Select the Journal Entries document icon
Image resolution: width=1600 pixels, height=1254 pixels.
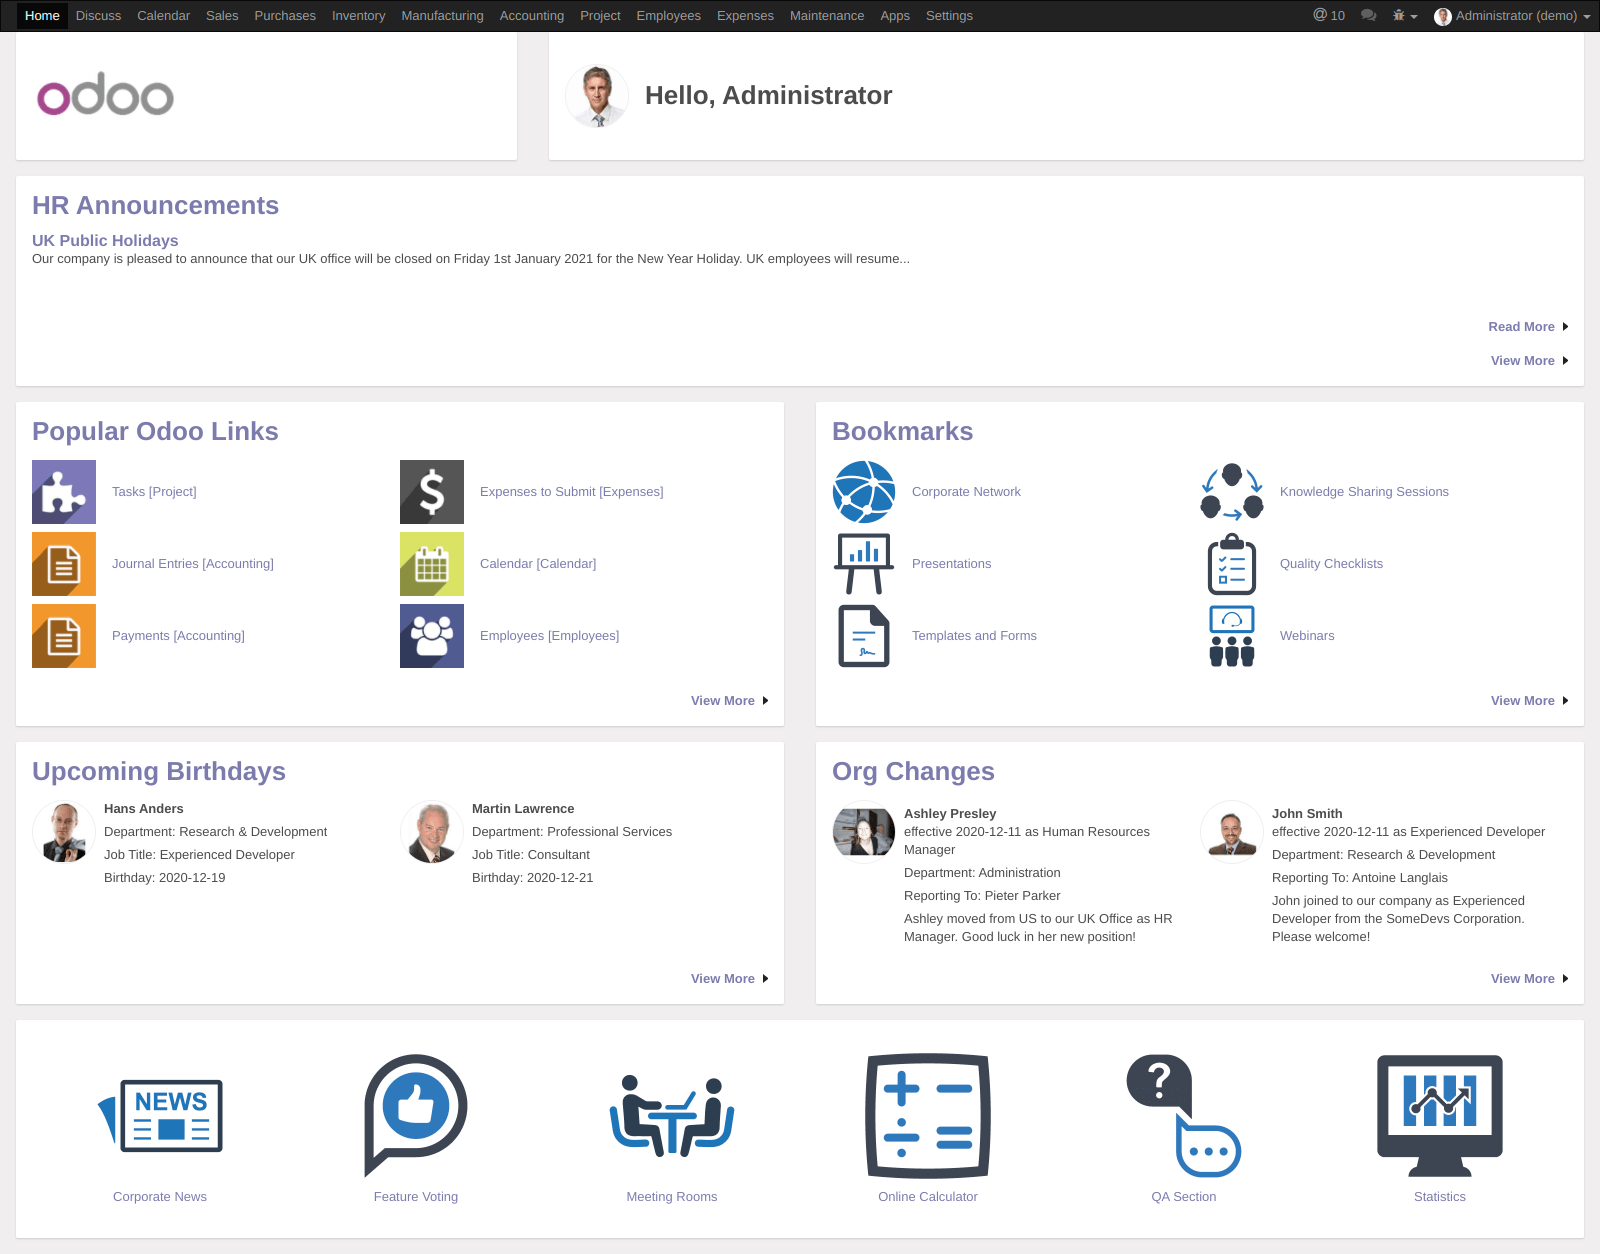click(63, 563)
